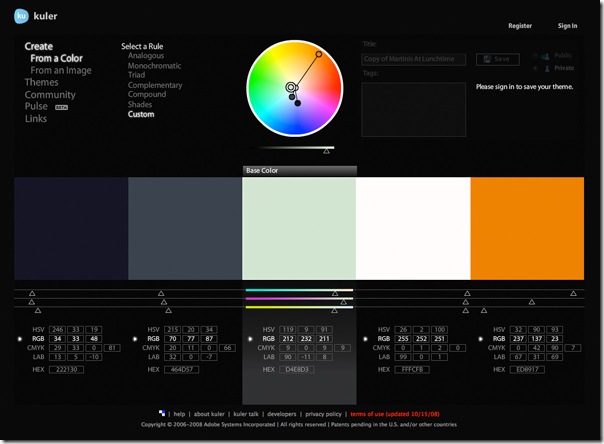Choose the Monochromatic color rule

pyautogui.click(x=155, y=66)
